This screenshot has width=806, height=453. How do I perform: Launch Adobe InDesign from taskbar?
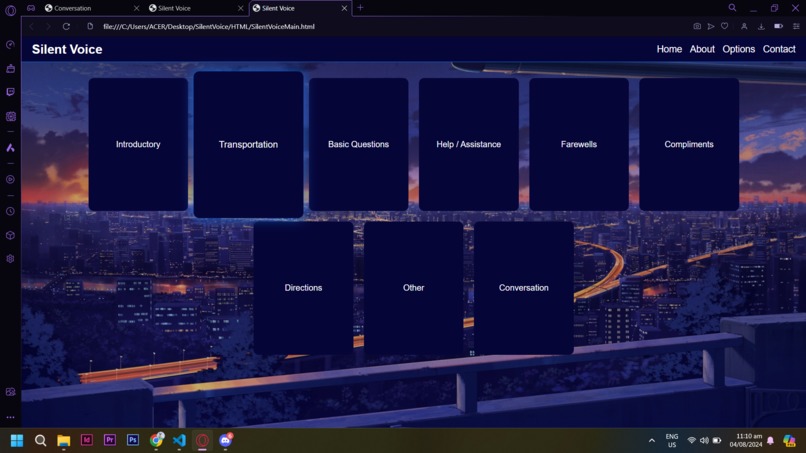click(86, 440)
